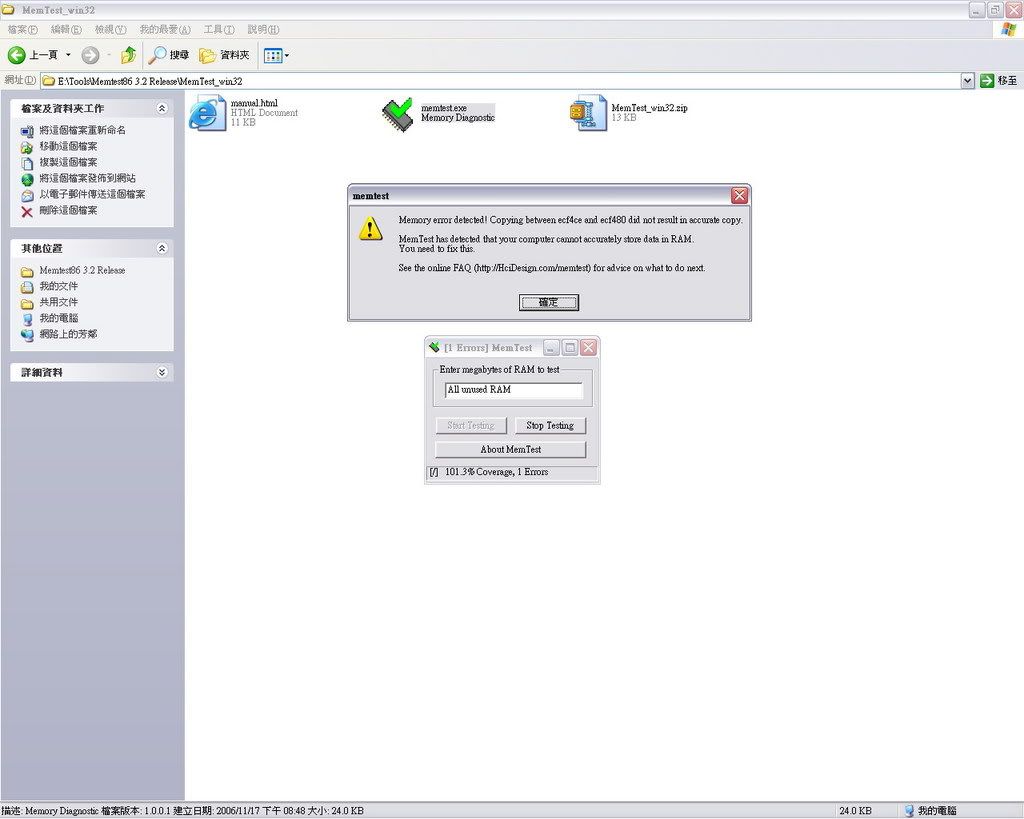This screenshot has height=819, width=1024.
Task: Click the Shared Documents folder icon
Action: tap(27, 303)
